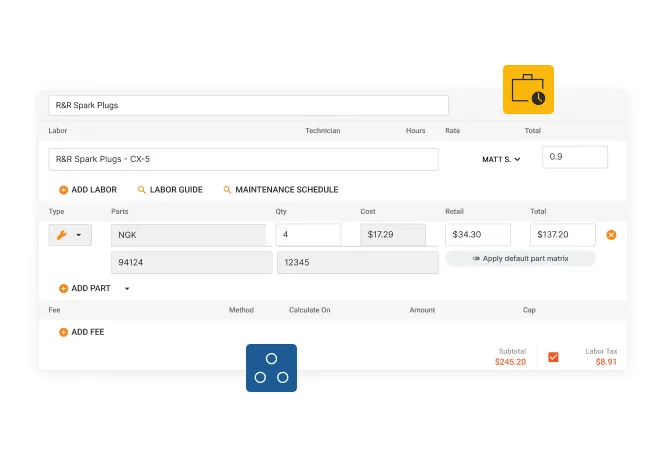The image size is (667, 458).
Task: Click the blue three-circles icon
Action: click(271, 368)
